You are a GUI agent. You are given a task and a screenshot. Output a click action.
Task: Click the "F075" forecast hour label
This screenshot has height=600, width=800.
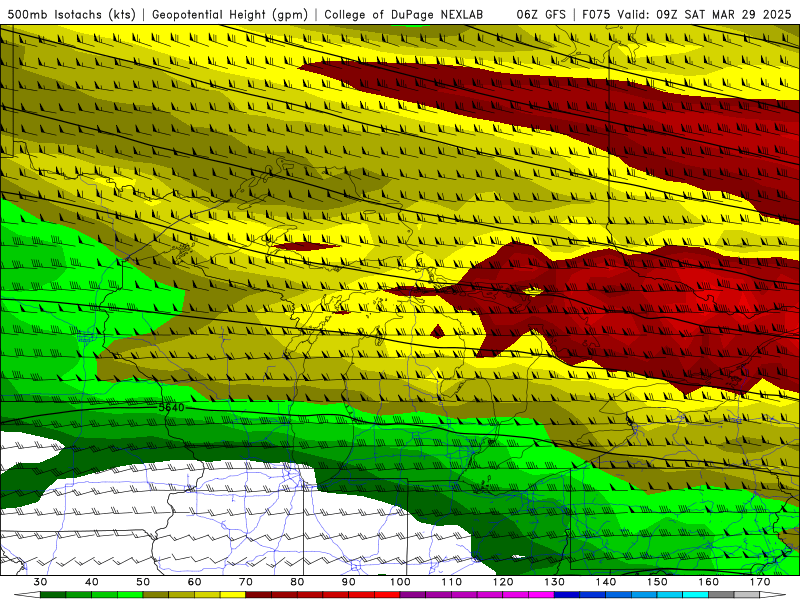596,14
